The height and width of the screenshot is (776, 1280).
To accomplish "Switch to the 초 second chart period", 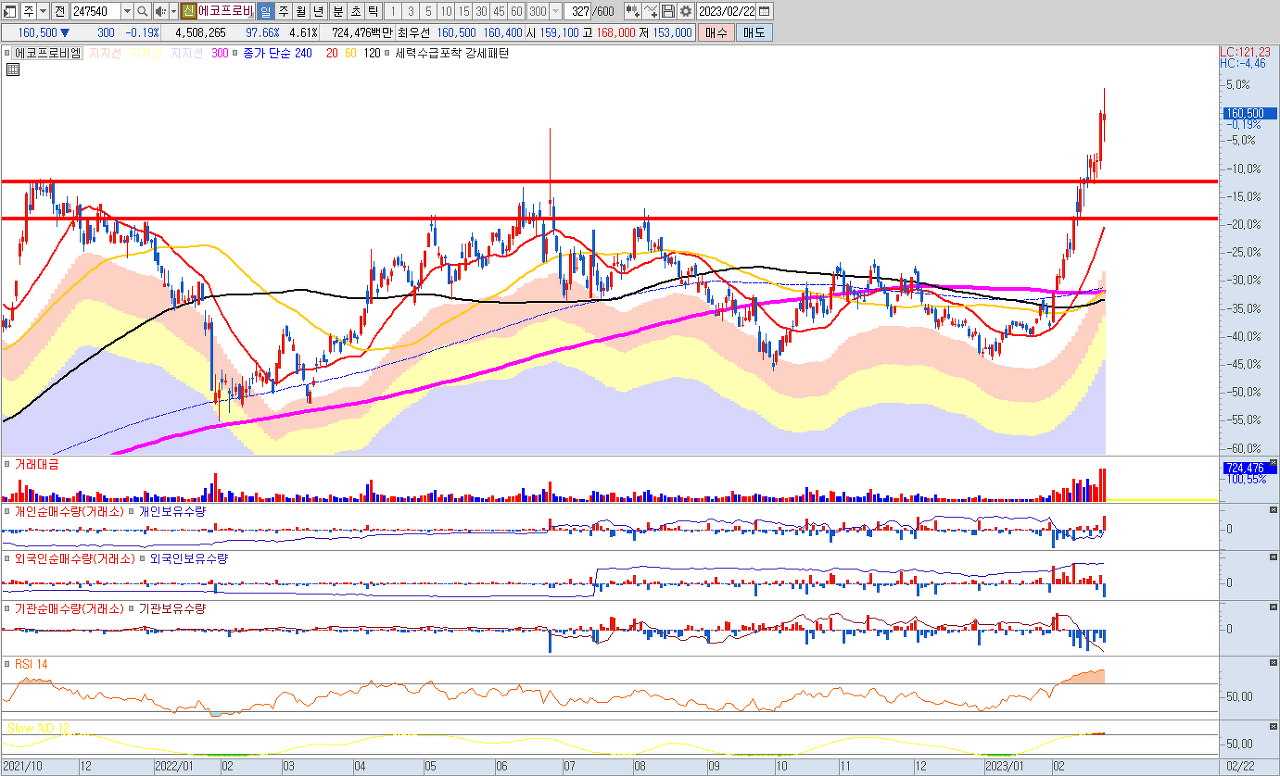I will coord(355,11).
